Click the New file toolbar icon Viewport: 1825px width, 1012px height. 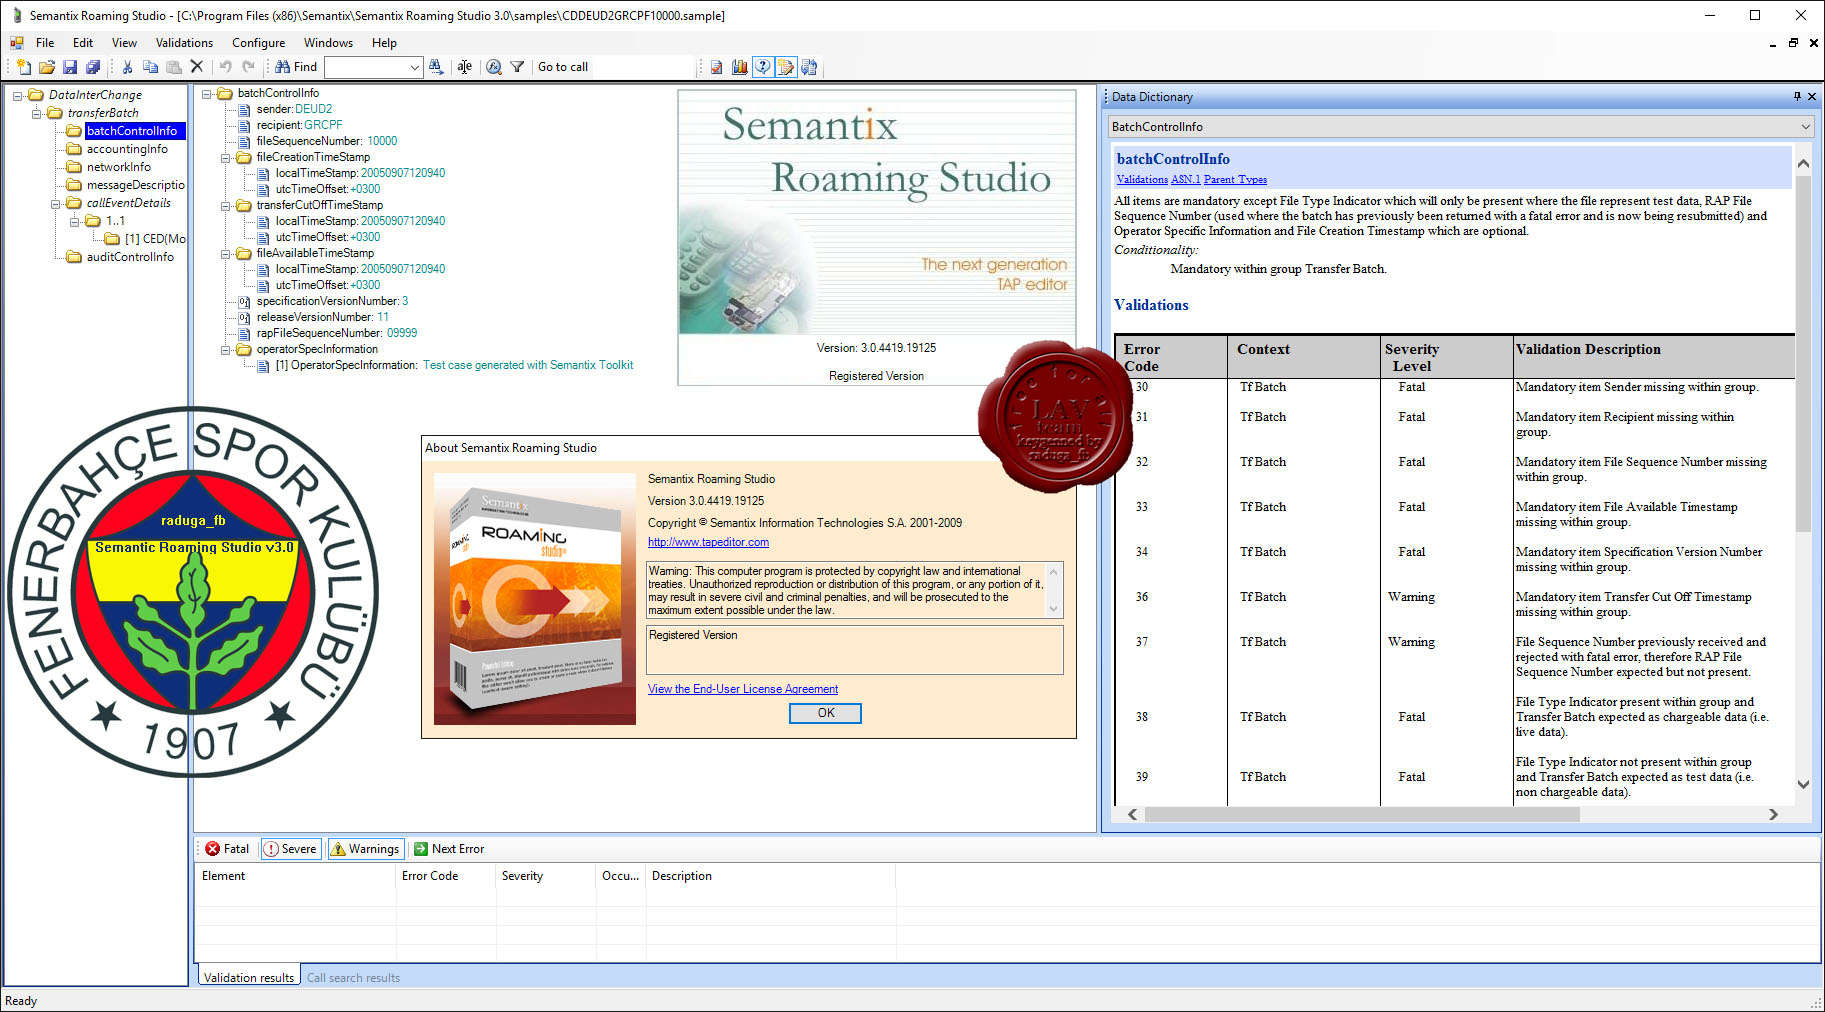[x=24, y=67]
